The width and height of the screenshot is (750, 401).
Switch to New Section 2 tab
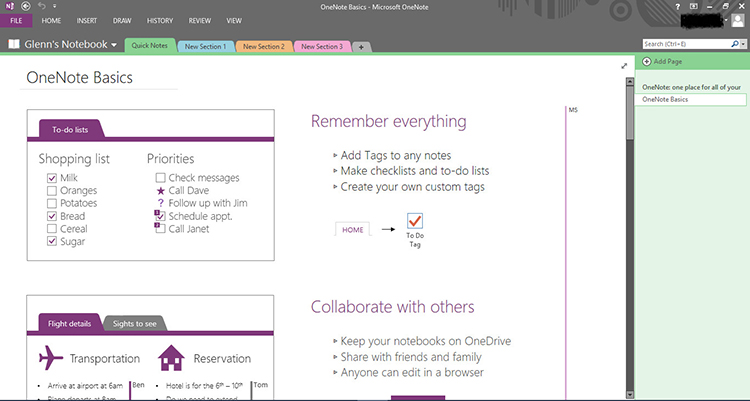pyautogui.click(x=263, y=46)
